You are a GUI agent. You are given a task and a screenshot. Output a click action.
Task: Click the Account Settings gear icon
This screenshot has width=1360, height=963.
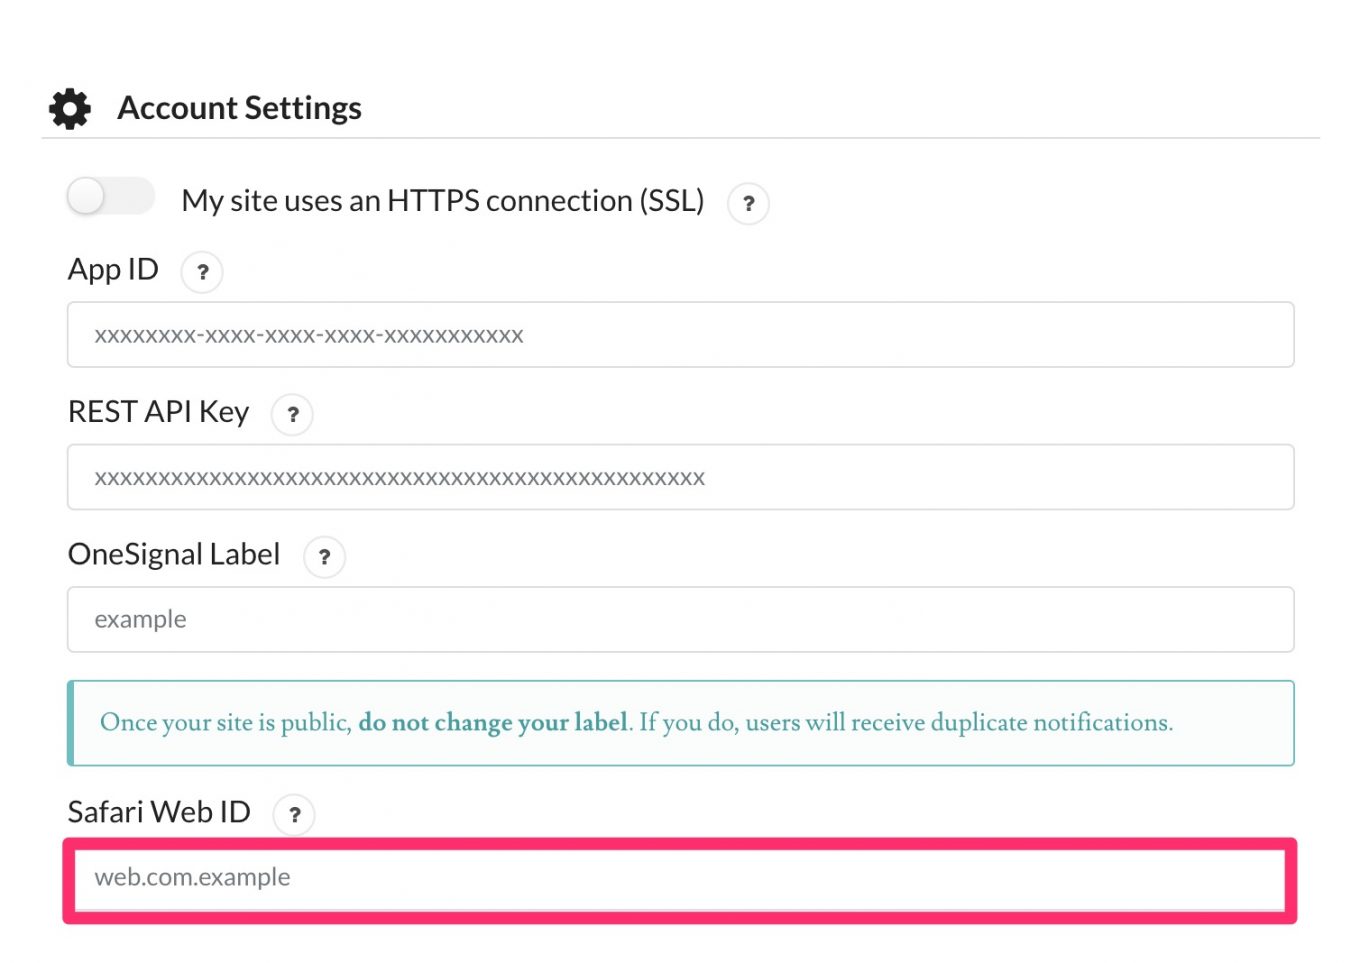(x=70, y=108)
